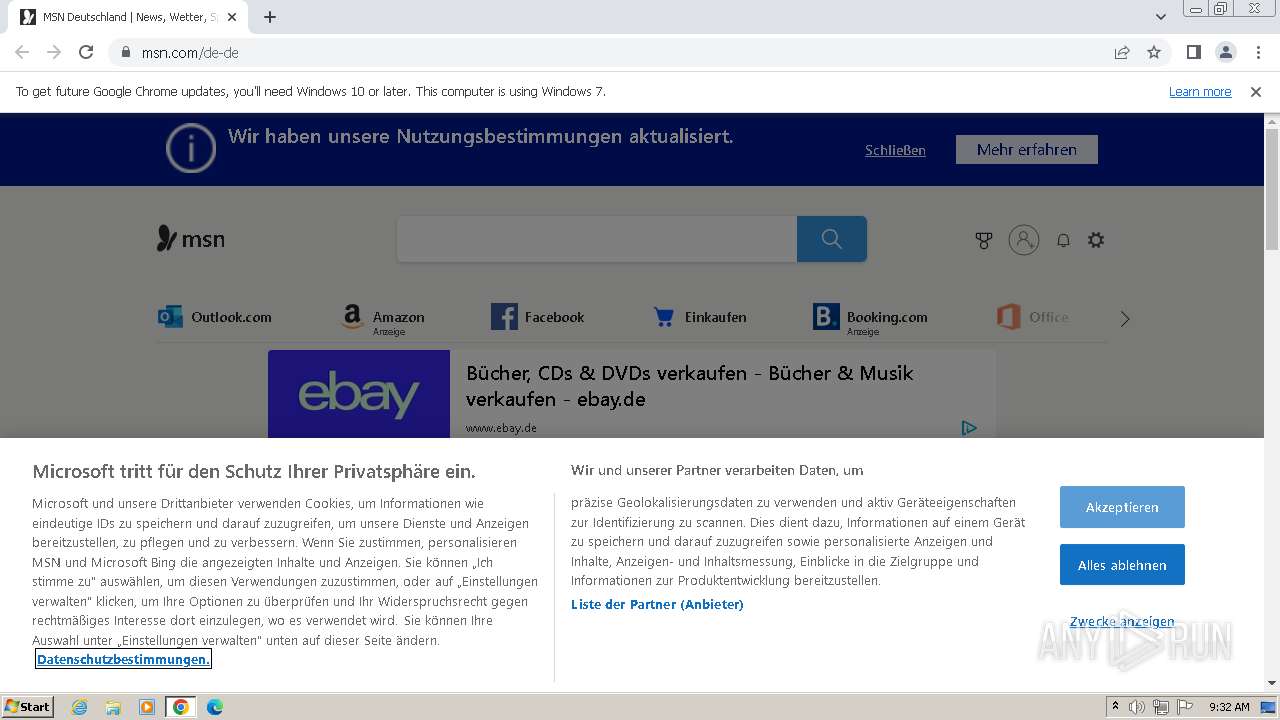Viewport: 1280px width, 720px height.
Task: Close the MSN Deutschland tab
Action: (232, 17)
